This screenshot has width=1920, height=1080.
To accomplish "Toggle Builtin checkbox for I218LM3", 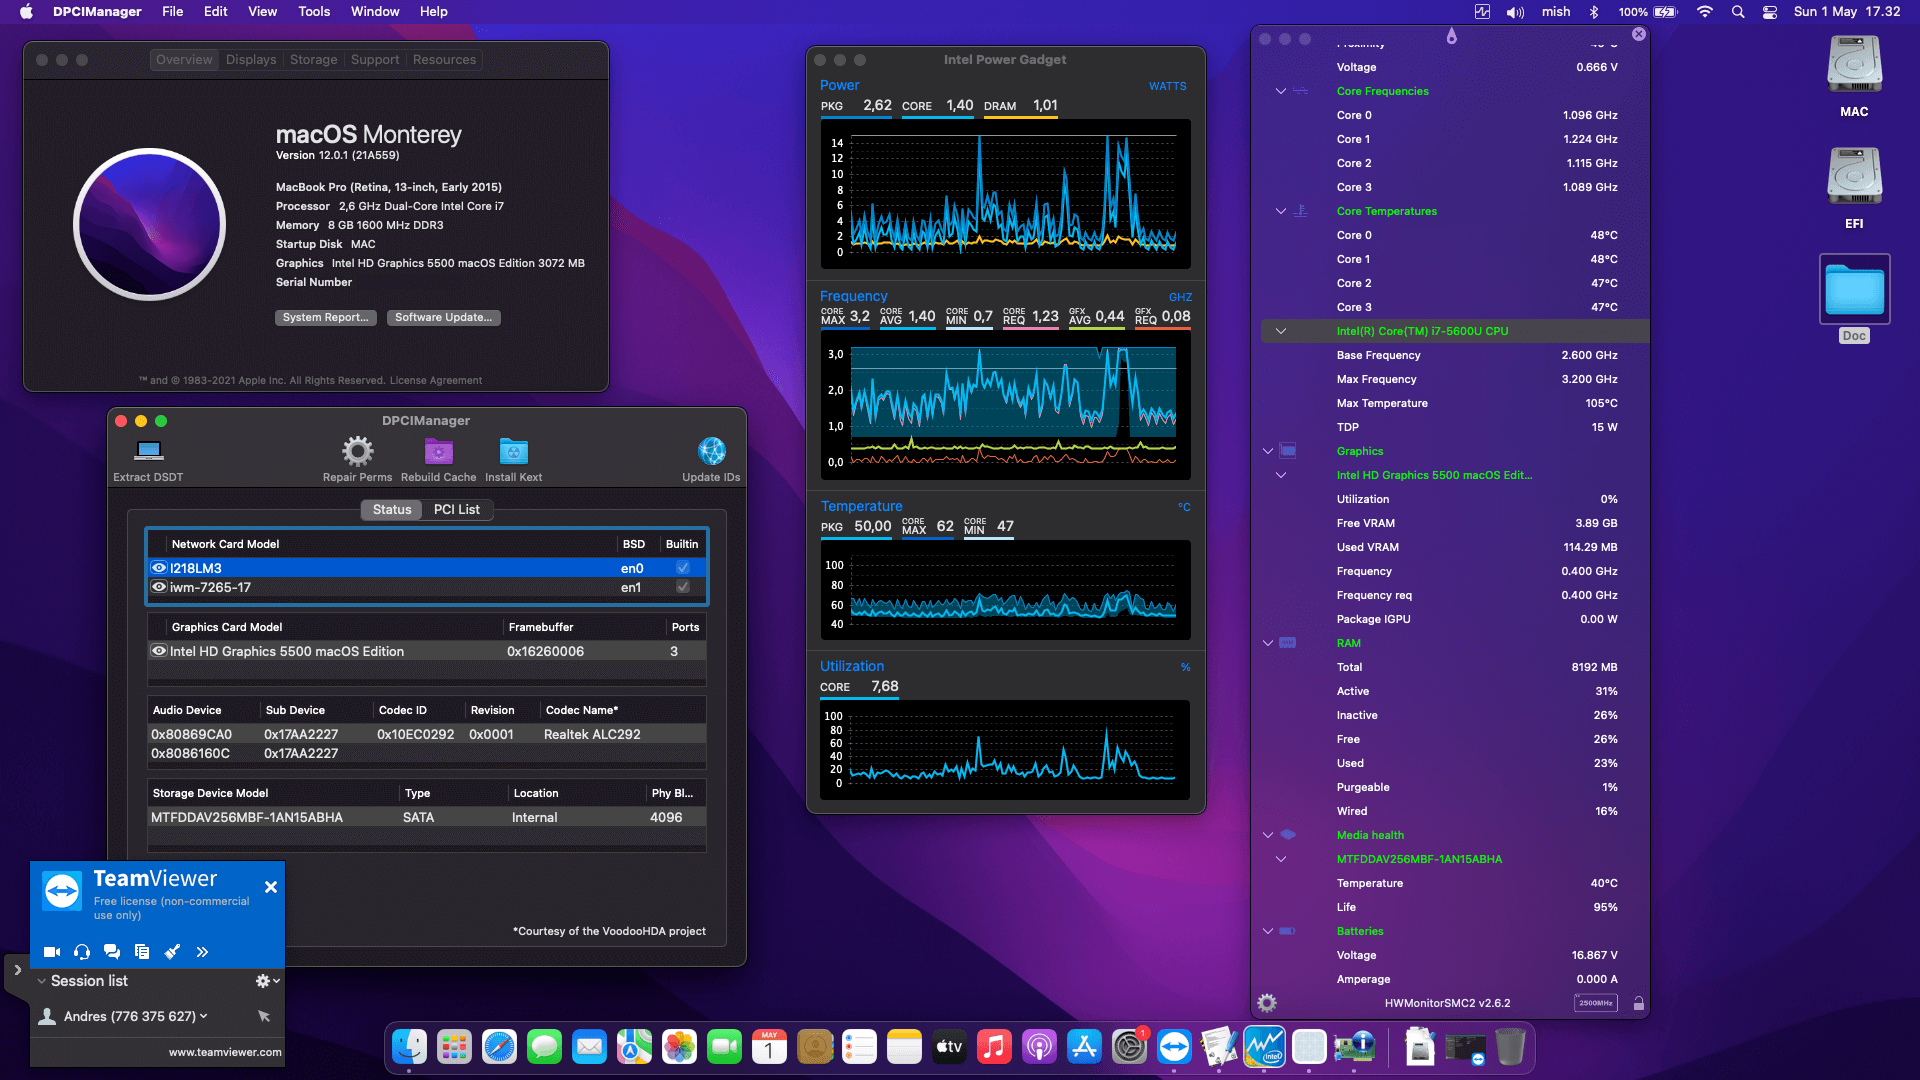I will click(683, 568).
